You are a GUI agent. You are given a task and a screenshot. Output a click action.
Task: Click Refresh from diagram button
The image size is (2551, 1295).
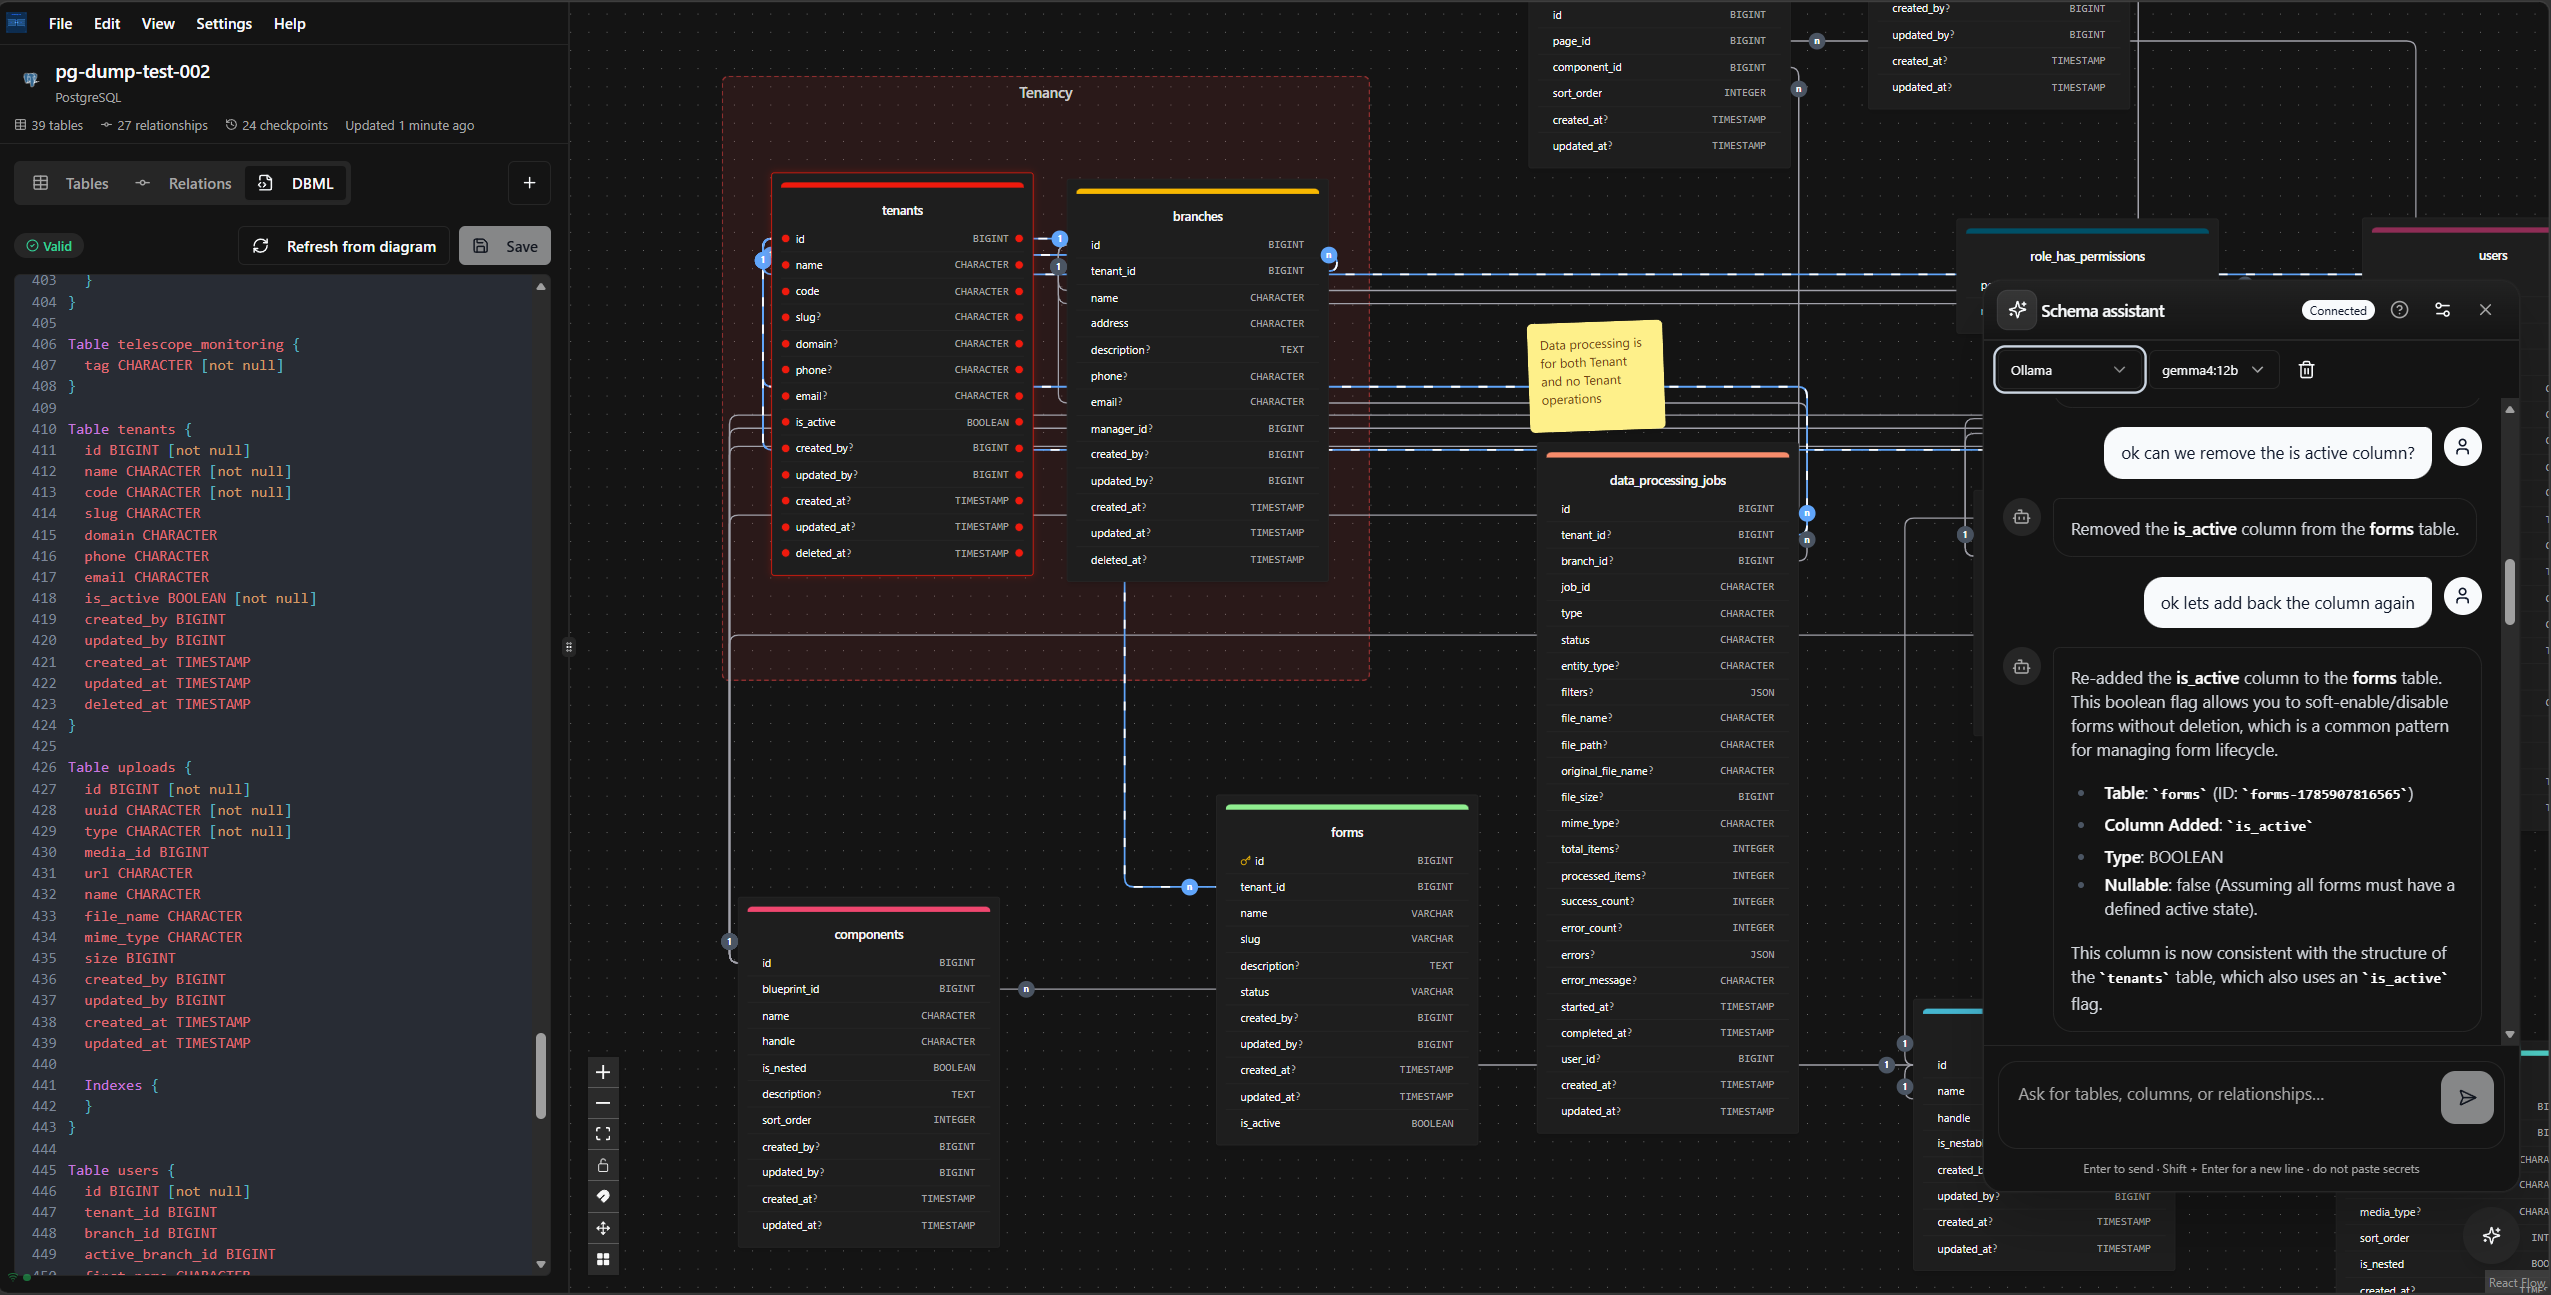click(x=345, y=246)
